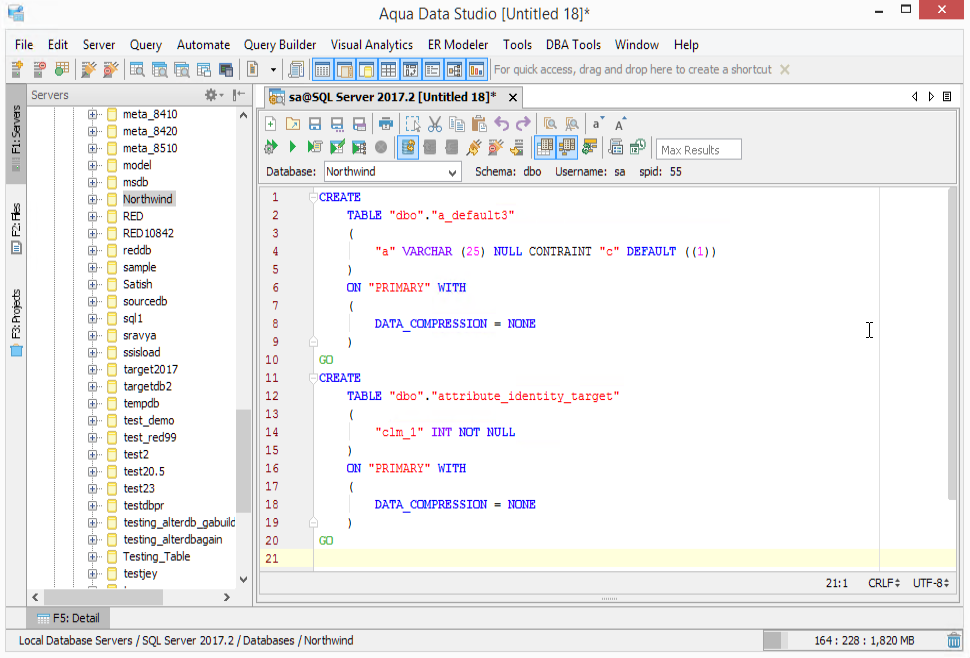The image size is (970, 658).
Task: Click the Cut scissors icon
Action: [x=434, y=124]
